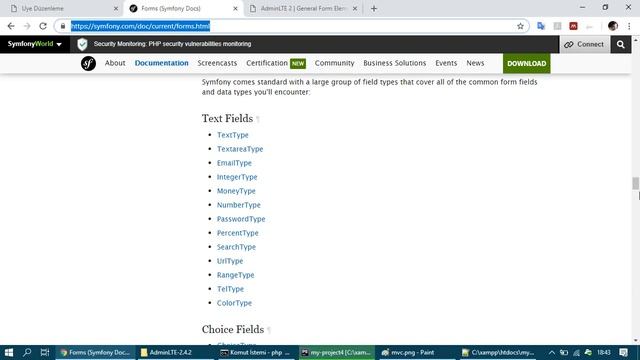Switch to C:\xampp\htdocs taskbar window

pyautogui.click(x=498, y=352)
